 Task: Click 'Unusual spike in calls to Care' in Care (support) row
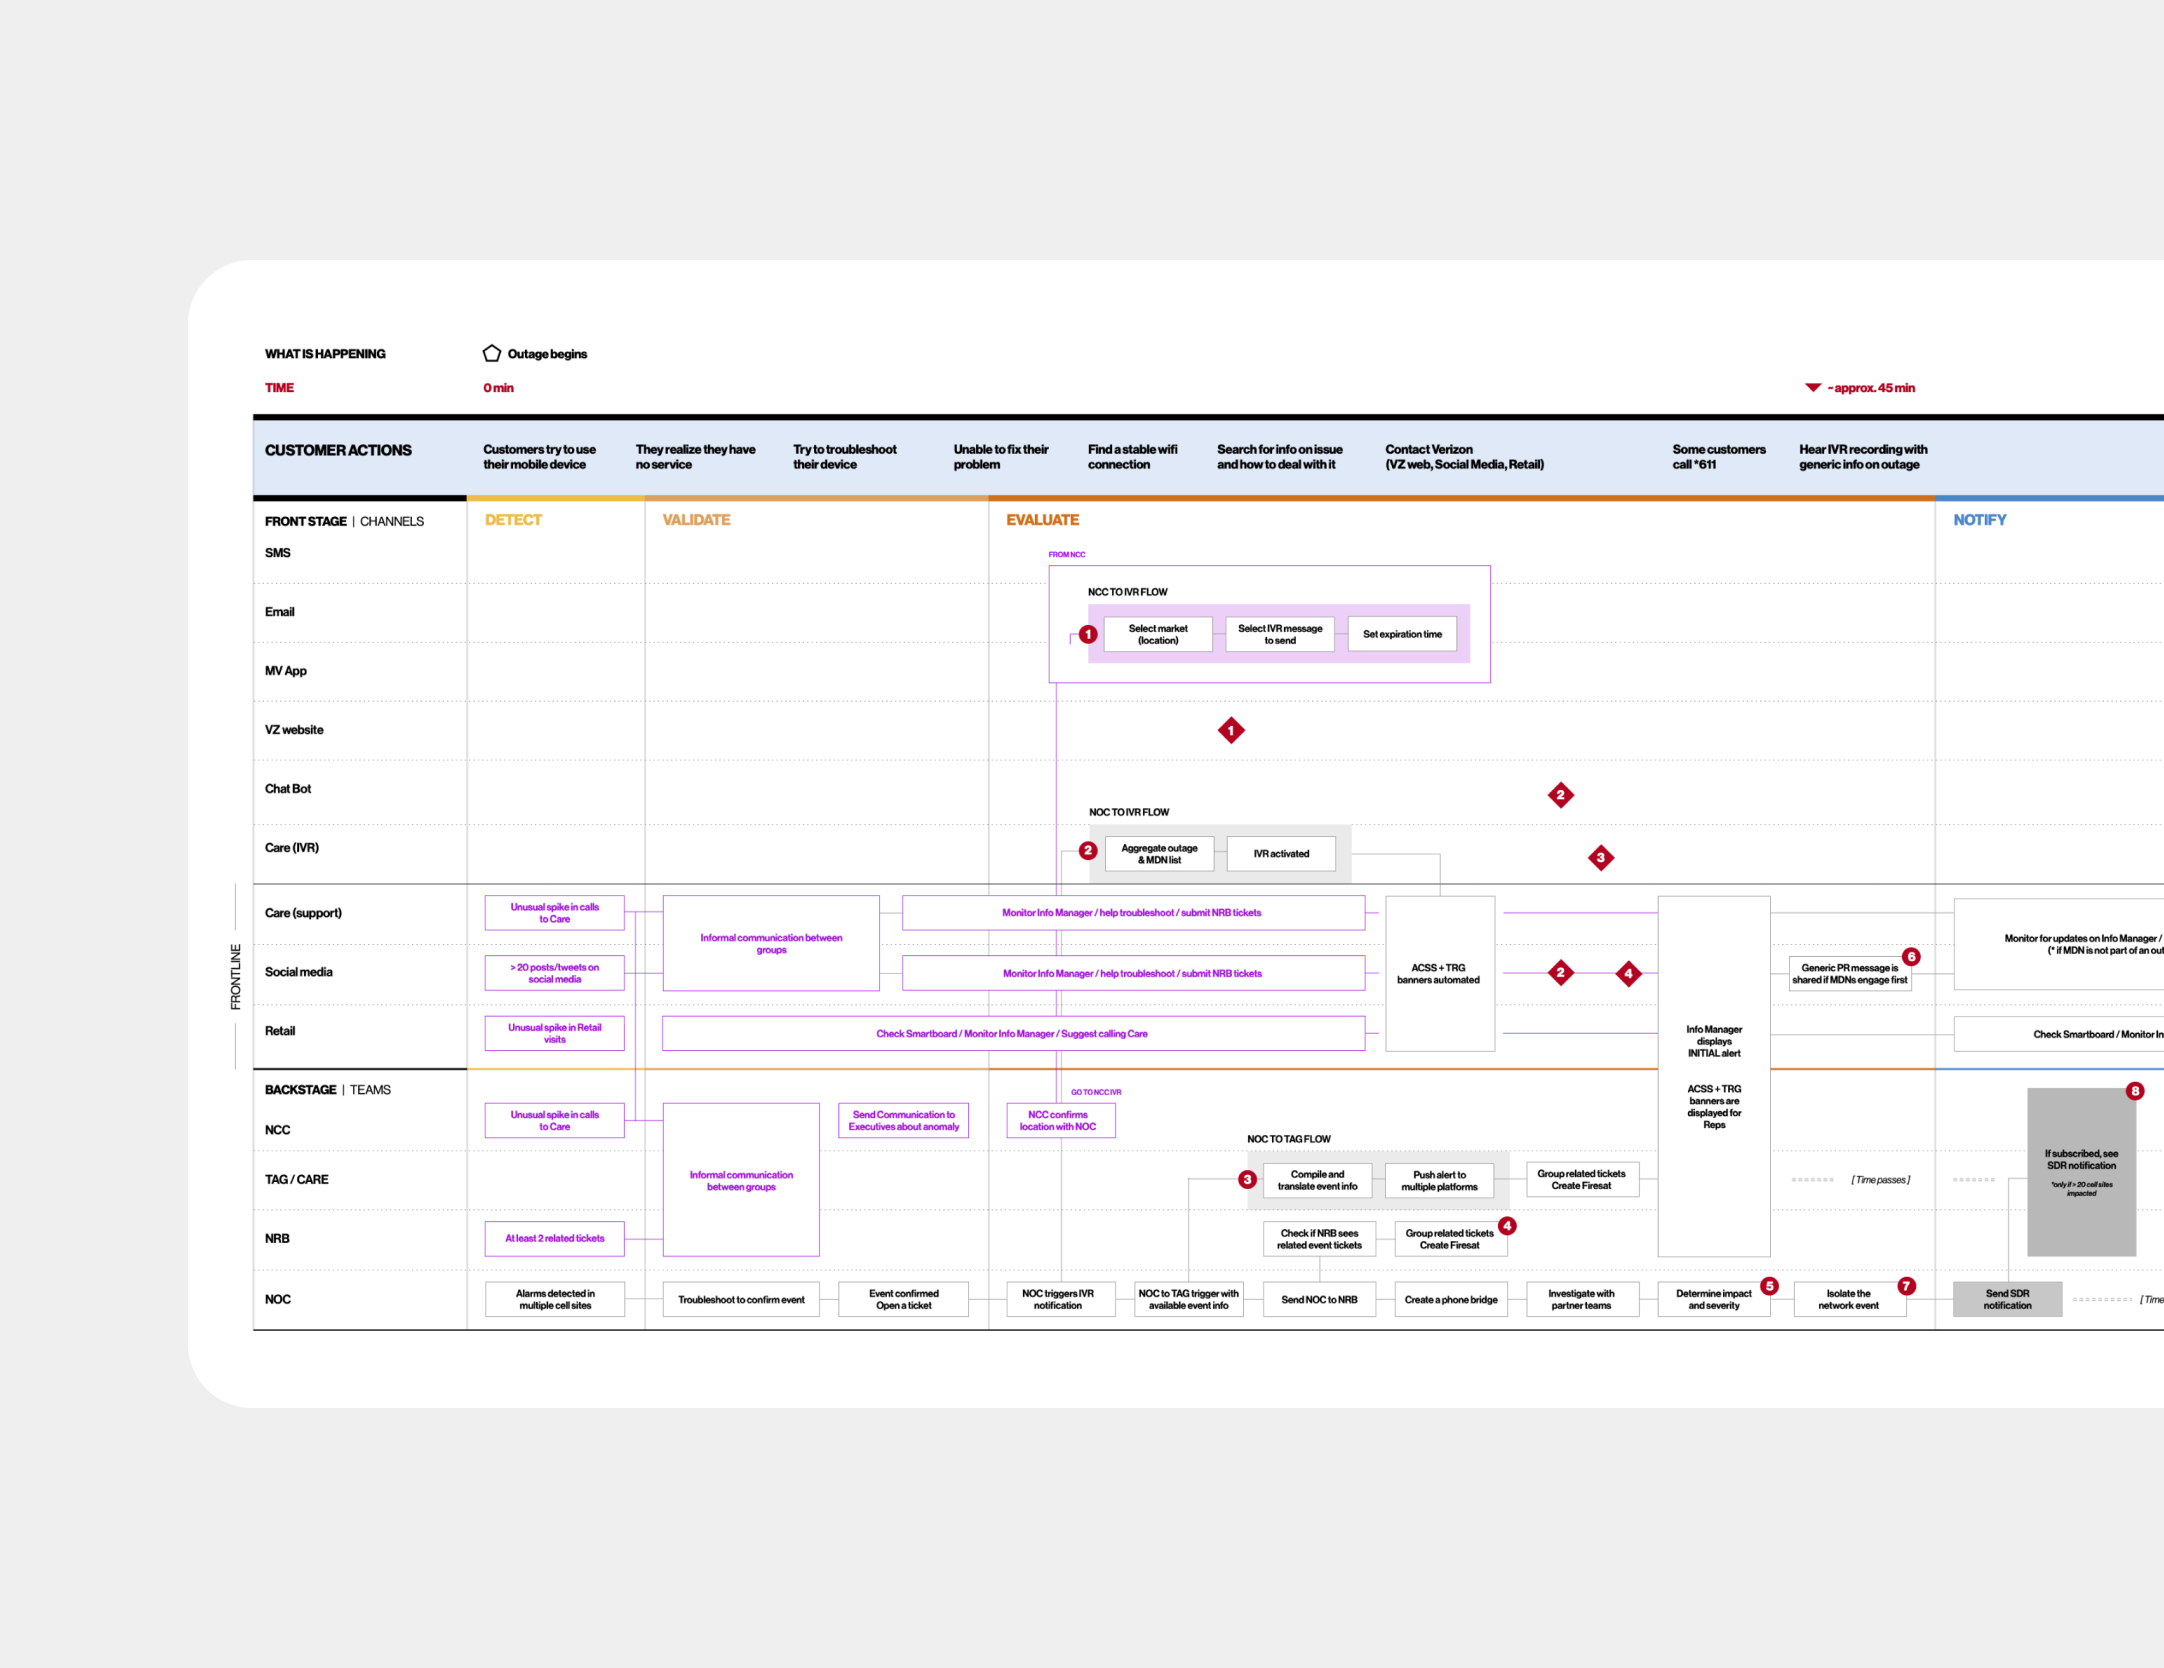click(555, 913)
